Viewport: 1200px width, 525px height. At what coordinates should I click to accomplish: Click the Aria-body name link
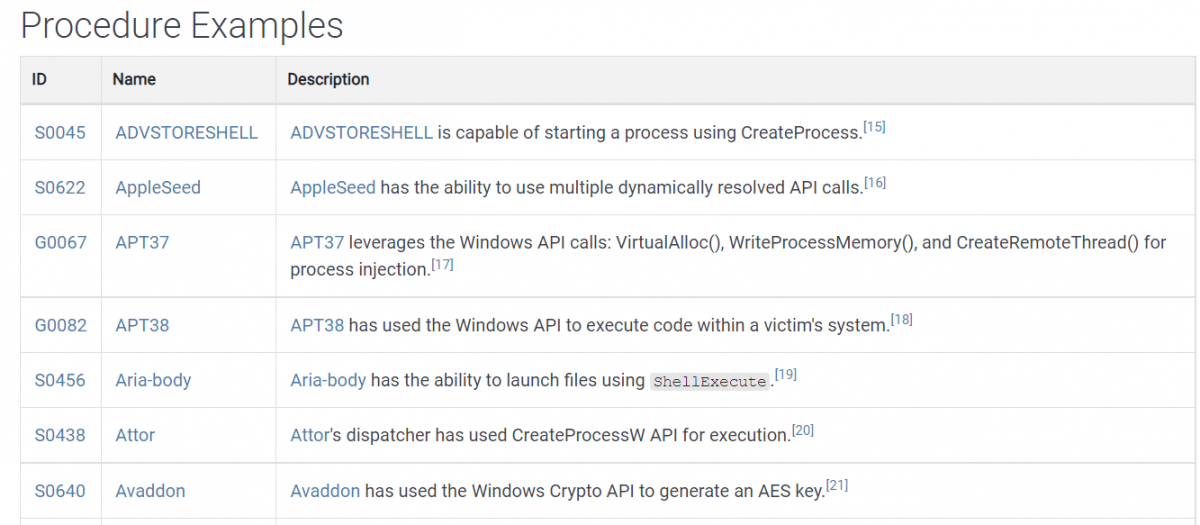point(153,380)
